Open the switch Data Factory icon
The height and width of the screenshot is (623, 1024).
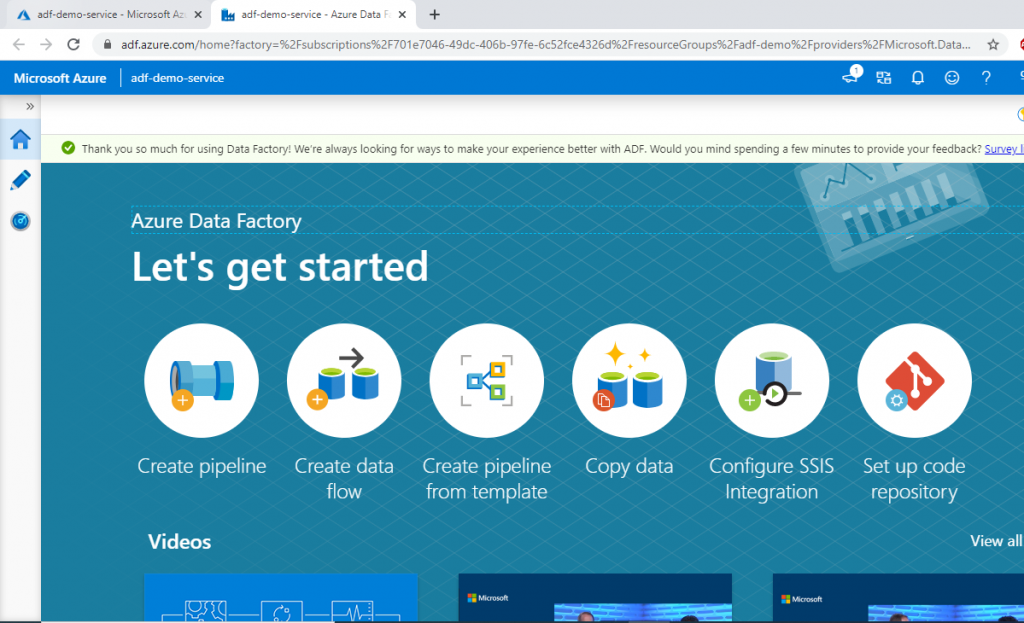point(884,78)
